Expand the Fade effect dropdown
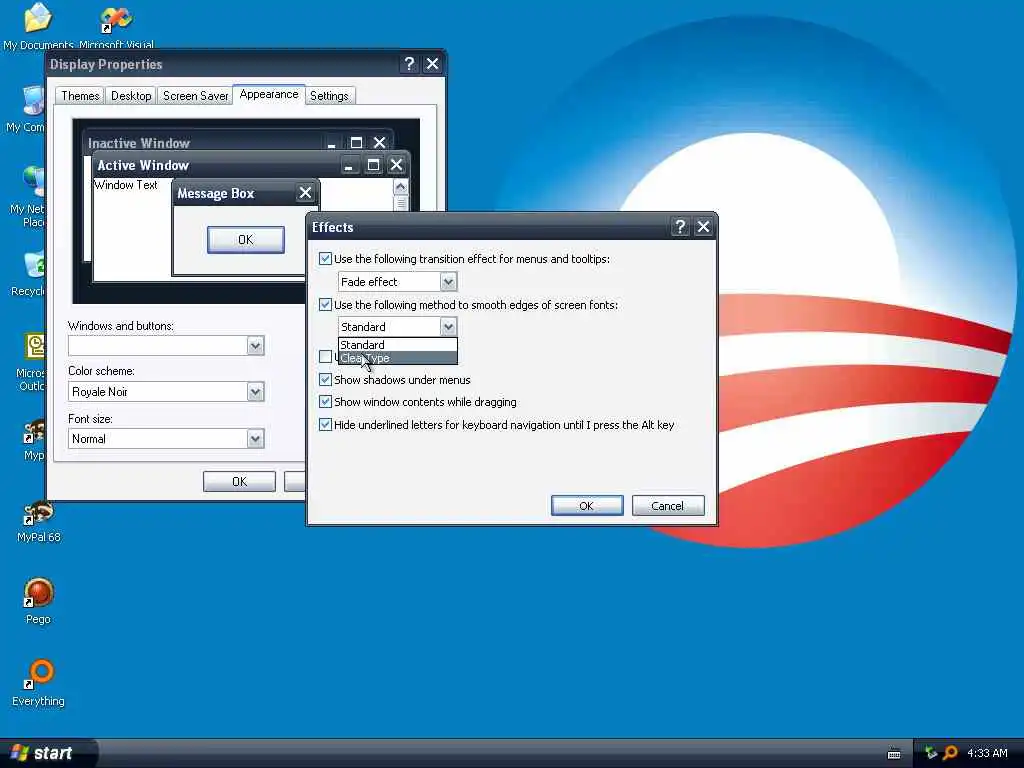The image size is (1024, 768). (x=448, y=281)
